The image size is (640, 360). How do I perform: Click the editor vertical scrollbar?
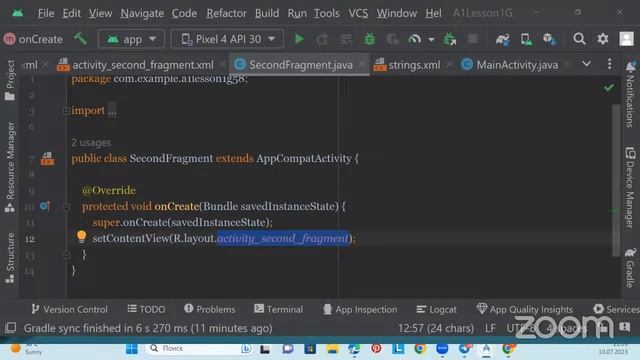[x=616, y=180]
